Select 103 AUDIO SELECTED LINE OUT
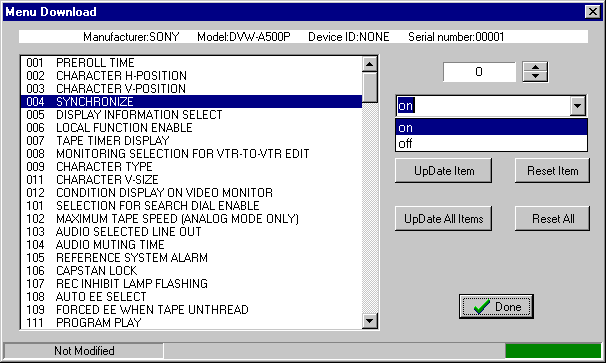The height and width of the screenshot is (363, 606). click(x=191, y=232)
